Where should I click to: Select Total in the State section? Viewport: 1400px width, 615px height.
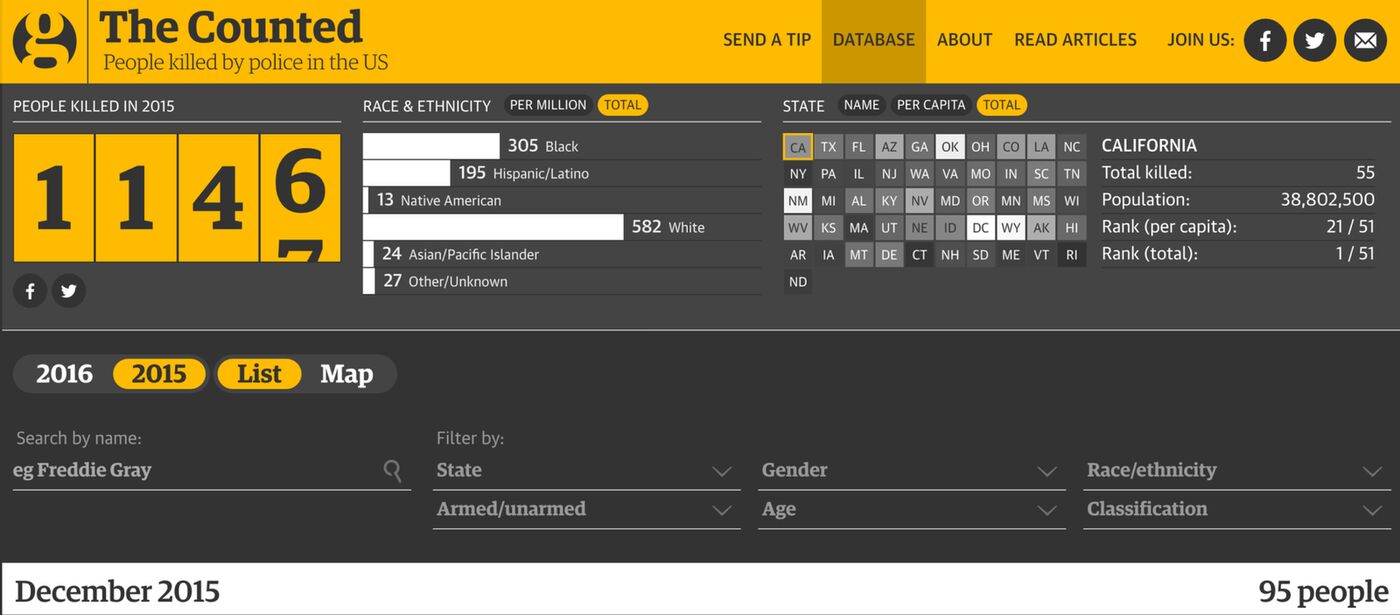(x=1002, y=105)
